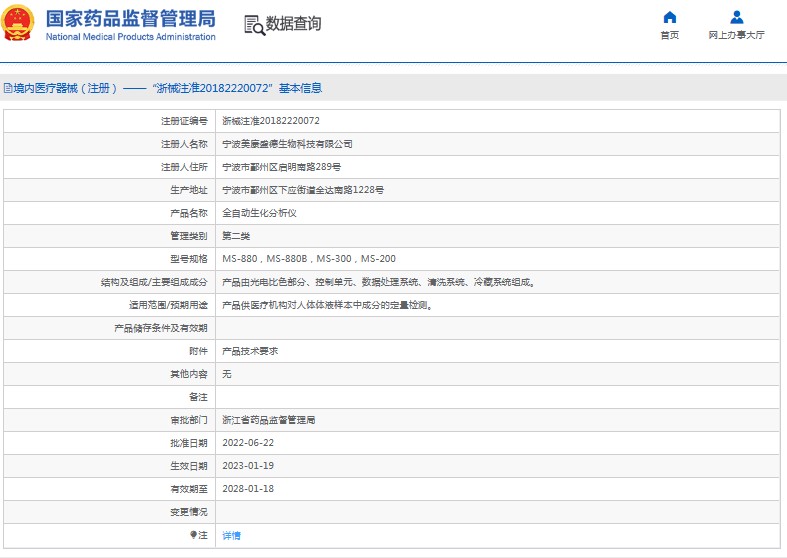Click National Medical Products Administration text
The image size is (787, 558).
point(130,37)
